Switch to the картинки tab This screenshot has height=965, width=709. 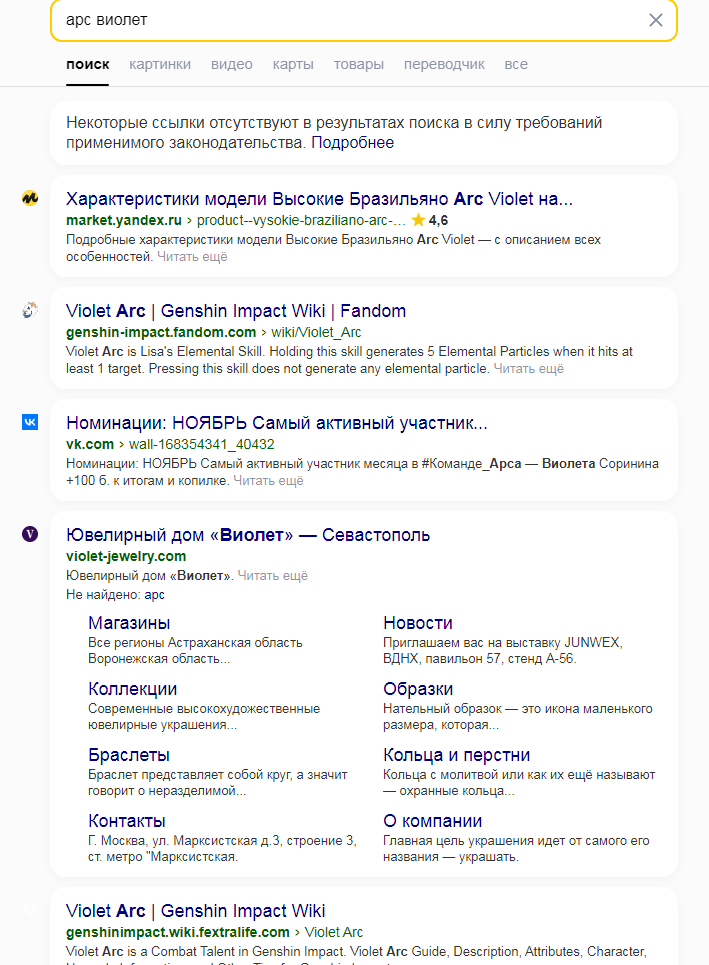[160, 64]
